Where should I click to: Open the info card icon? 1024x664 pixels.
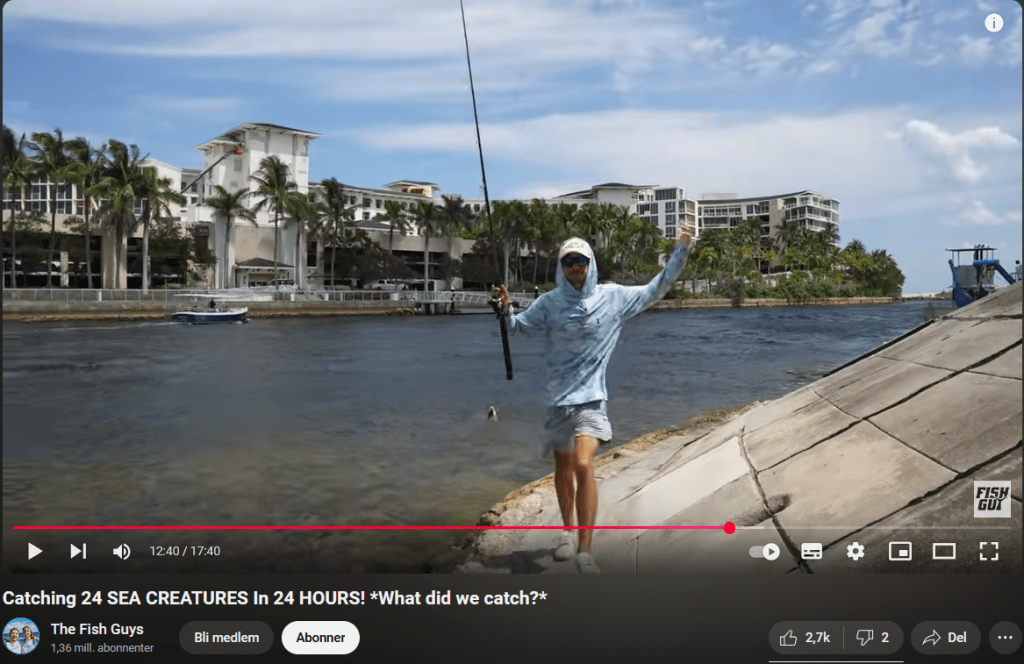994,24
